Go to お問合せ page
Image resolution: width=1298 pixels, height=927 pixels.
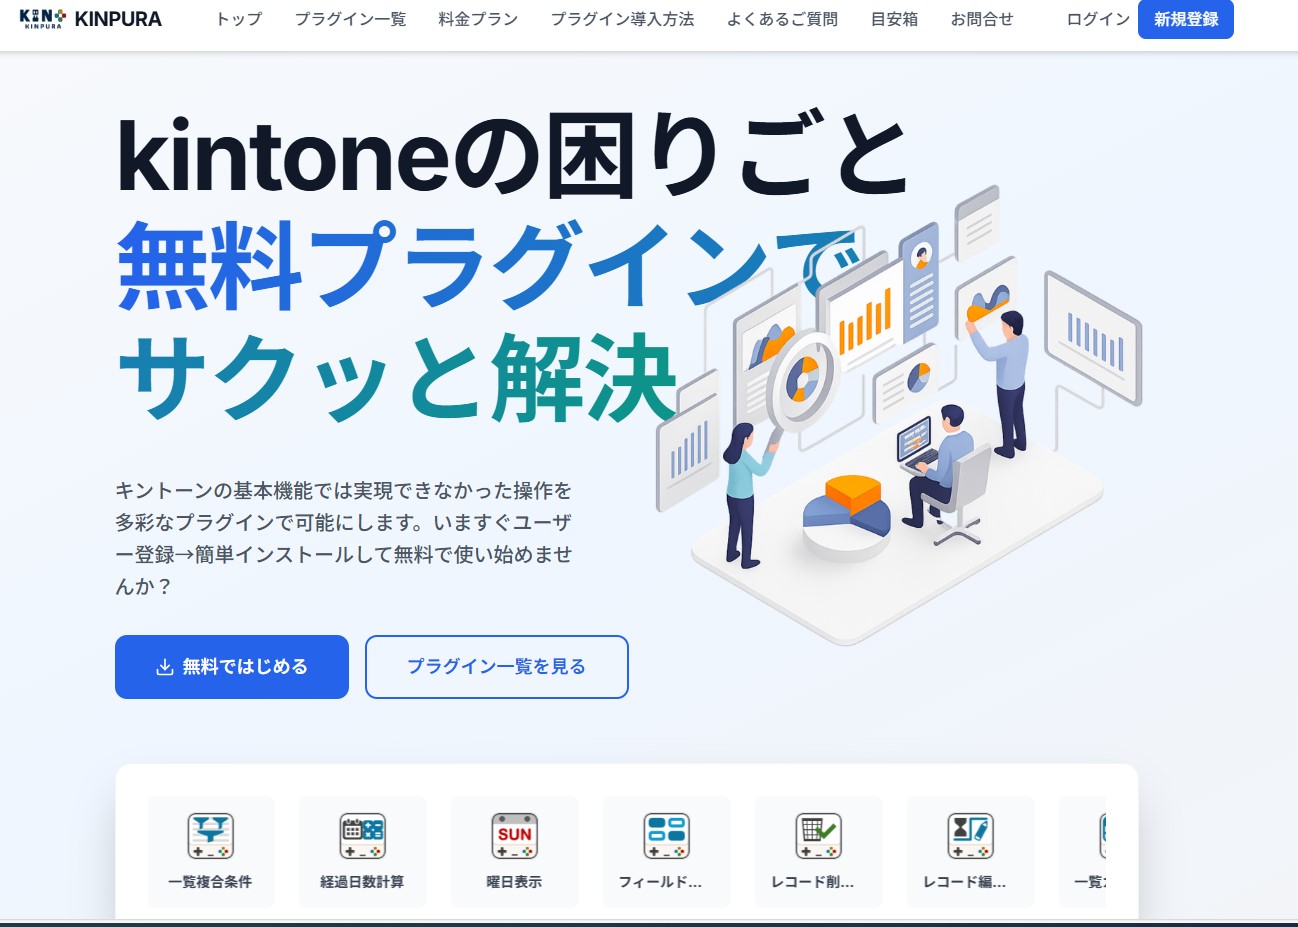click(x=982, y=19)
